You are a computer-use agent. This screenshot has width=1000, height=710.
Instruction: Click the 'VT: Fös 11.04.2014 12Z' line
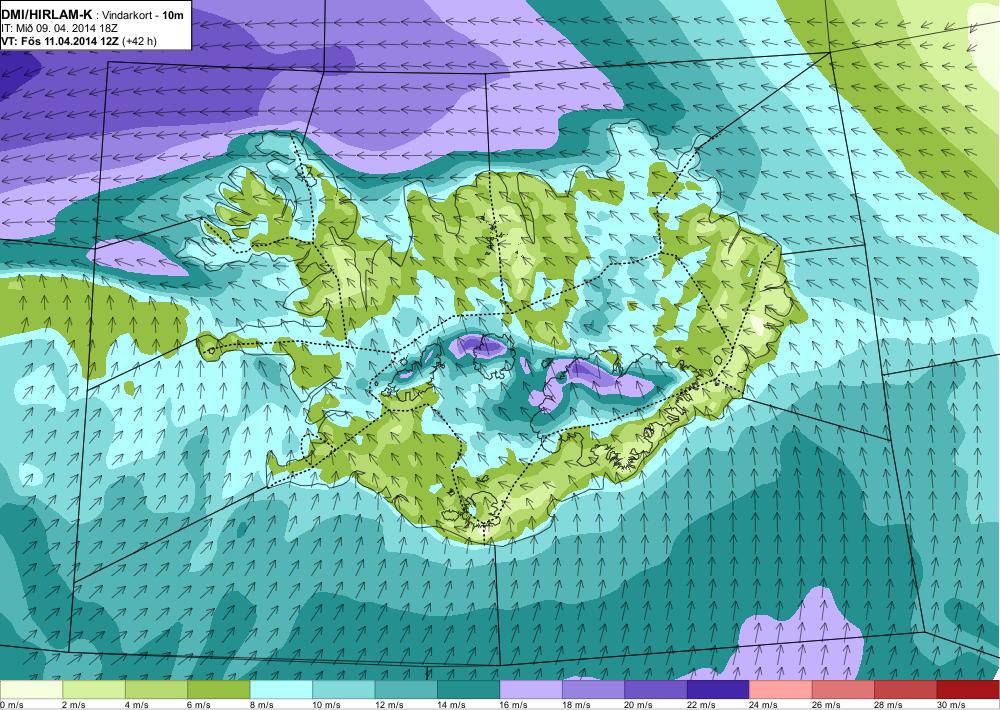pos(60,41)
